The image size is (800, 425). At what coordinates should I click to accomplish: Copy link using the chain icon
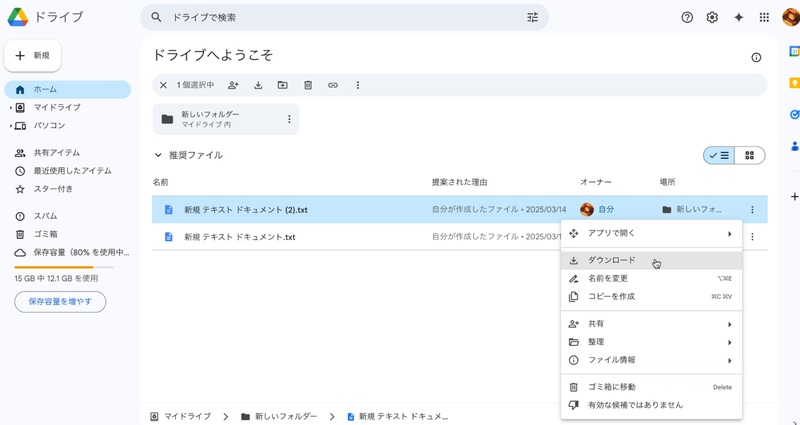(333, 85)
